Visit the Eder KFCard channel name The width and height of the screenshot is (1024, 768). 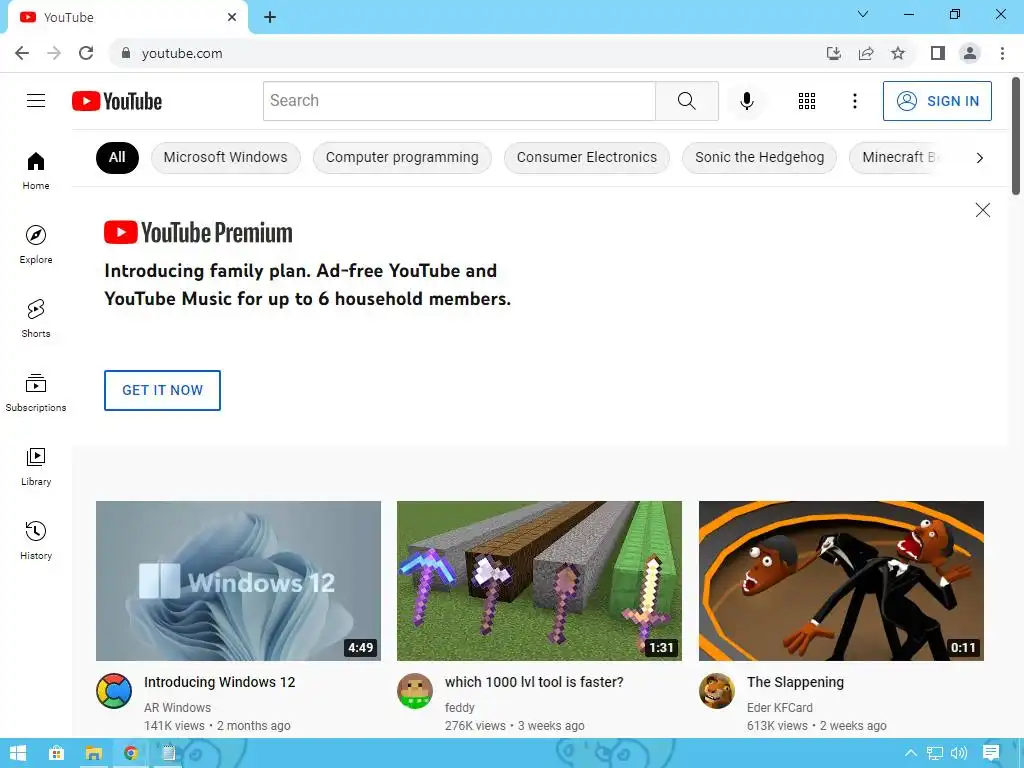(x=780, y=707)
